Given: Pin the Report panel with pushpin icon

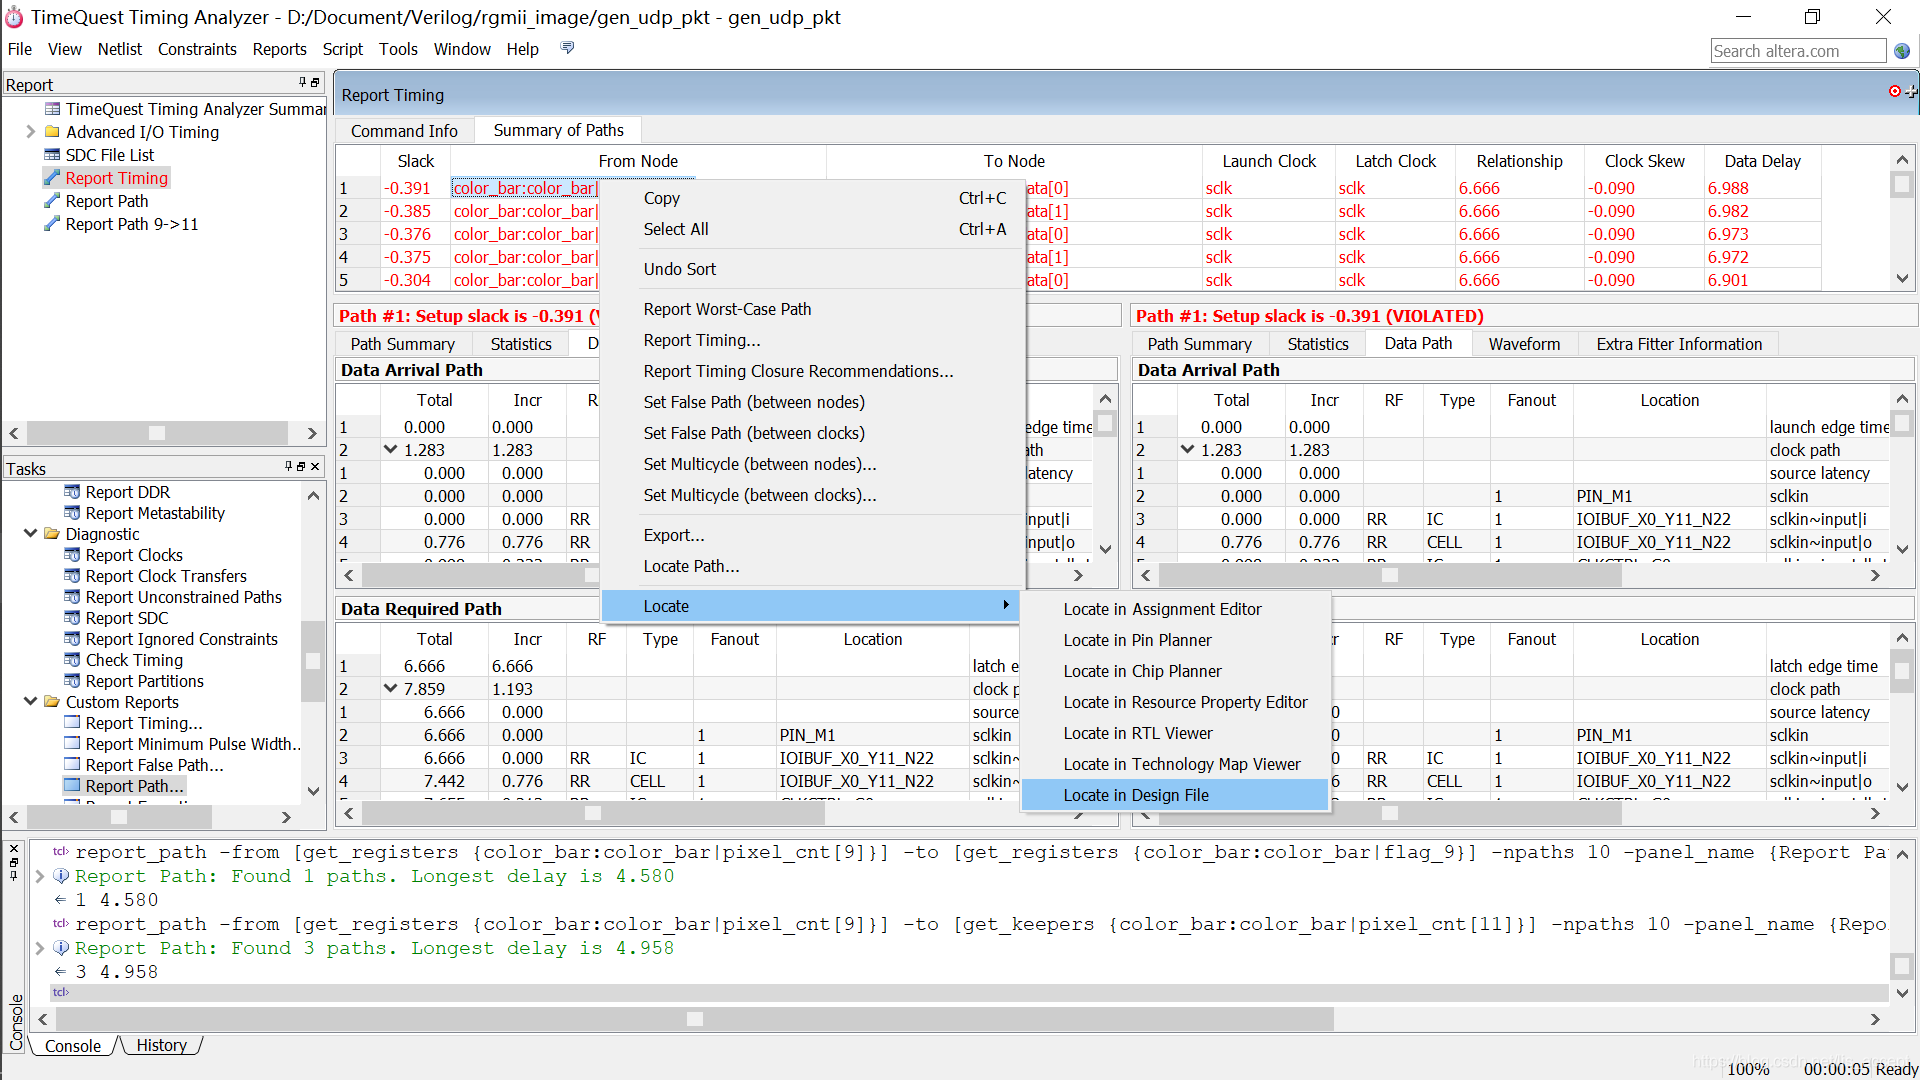Looking at the screenshot, I should pos(302,83).
